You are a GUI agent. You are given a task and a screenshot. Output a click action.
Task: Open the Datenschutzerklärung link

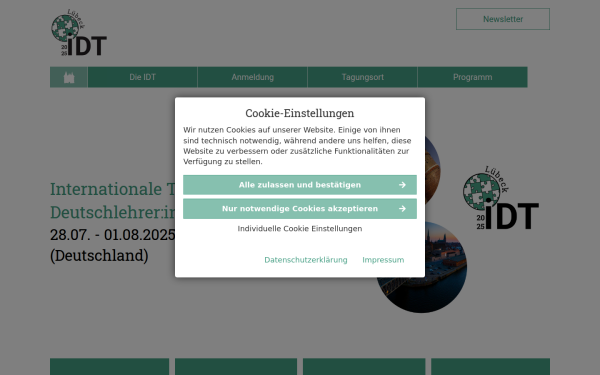(306, 260)
